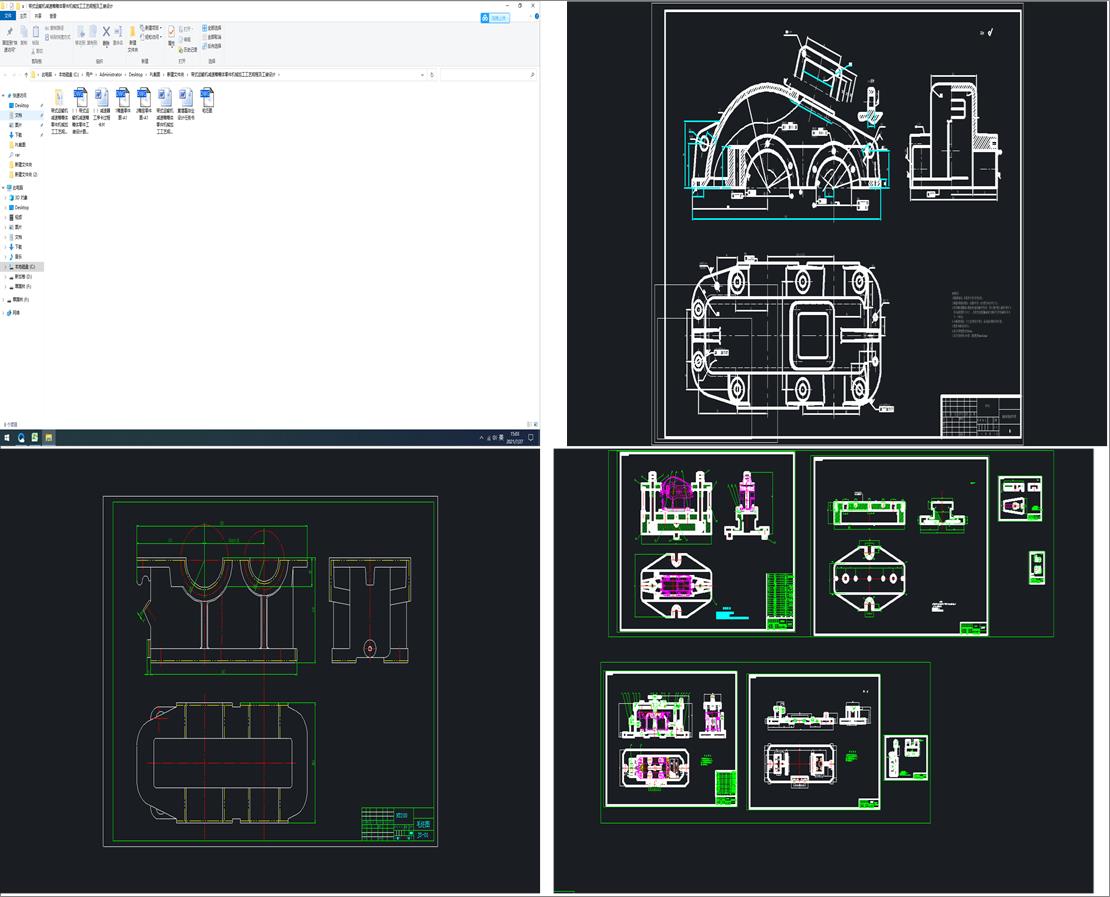Click the Back navigation arrow
Viewport: 1110px width, 897px height.
click(5, 74)
